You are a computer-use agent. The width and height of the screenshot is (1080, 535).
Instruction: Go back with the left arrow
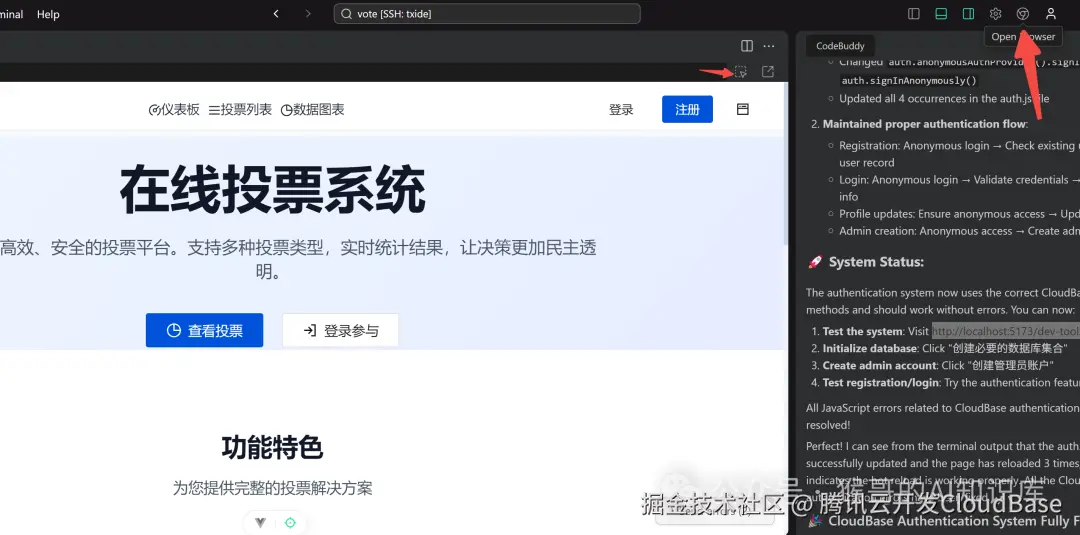click(x=276, y=14)
